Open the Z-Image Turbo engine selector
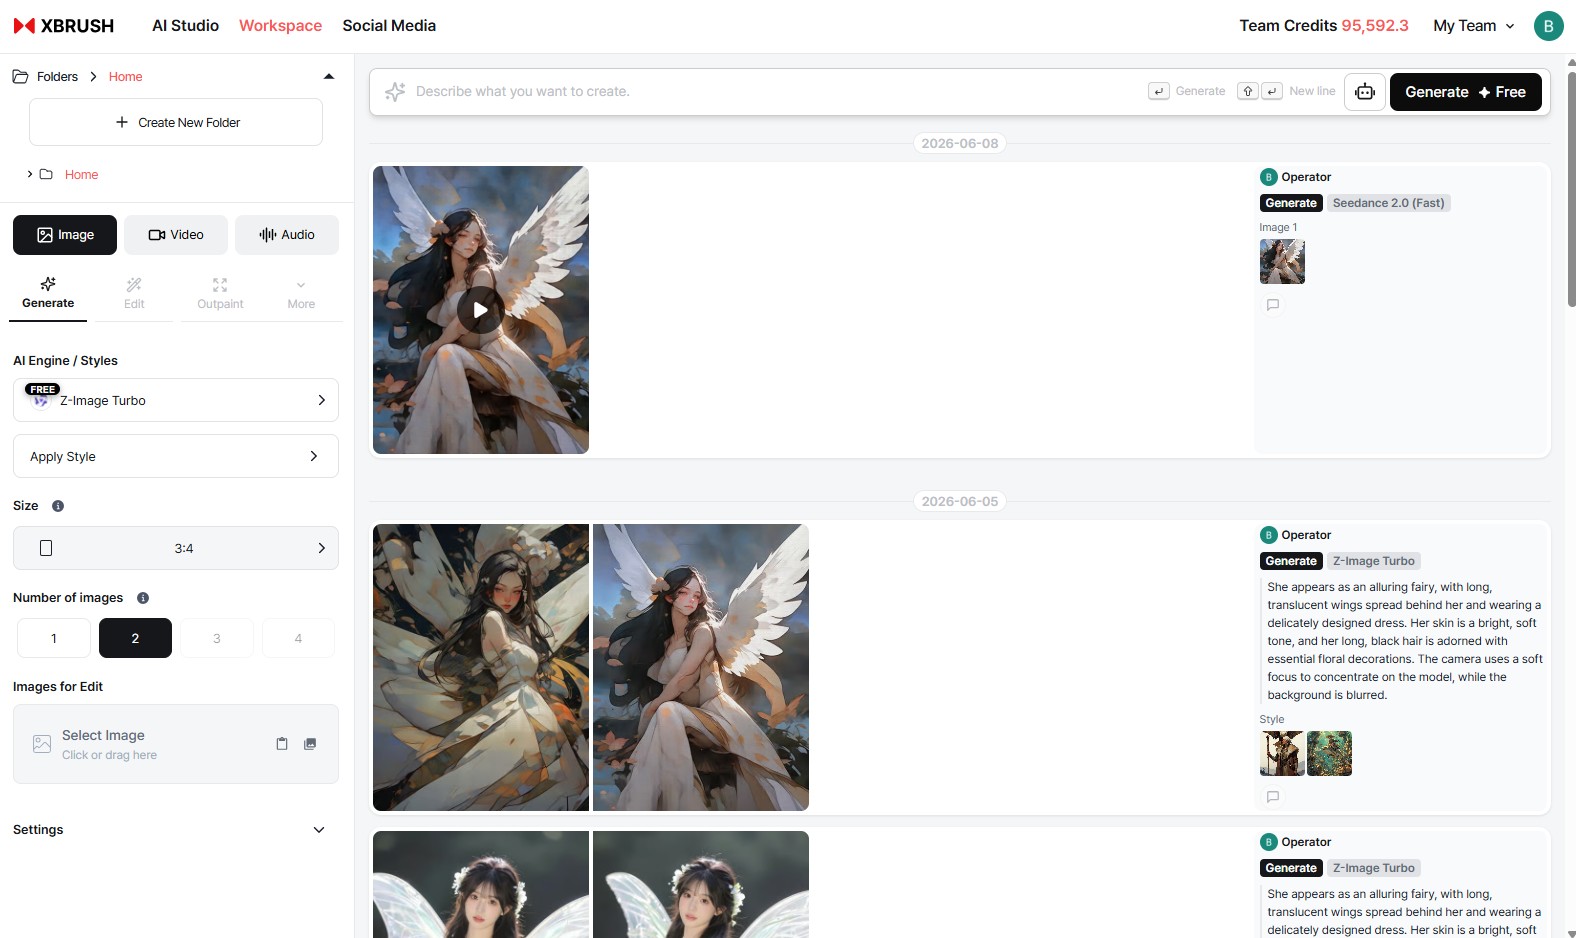 [x=176, y=400]
